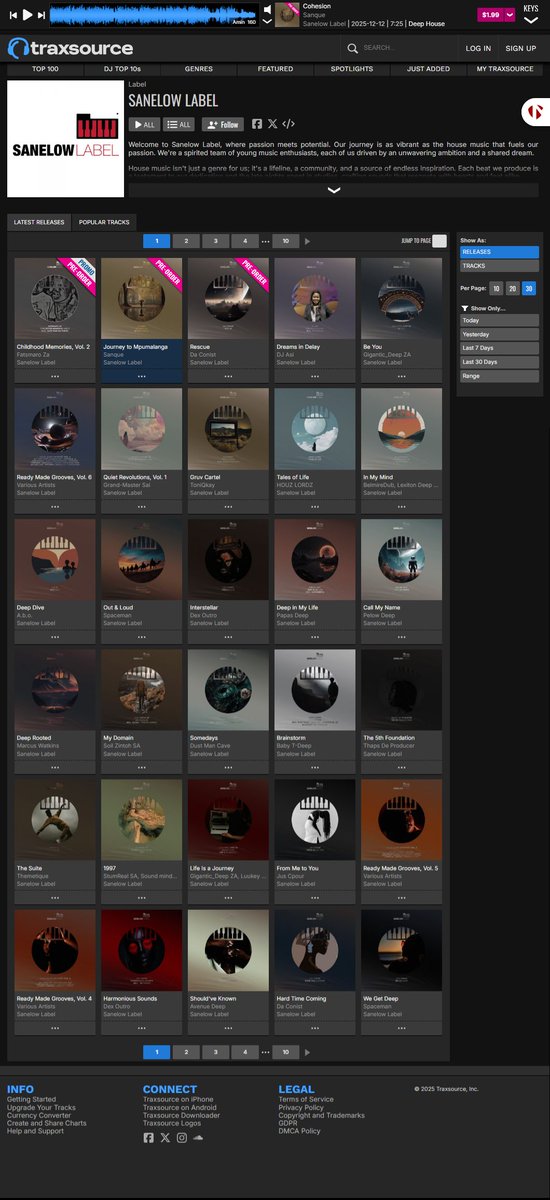The height and width of the screenshot is (1200, 550).
Task: Click top pagination next arrow
Action: (x=307, y=241)
